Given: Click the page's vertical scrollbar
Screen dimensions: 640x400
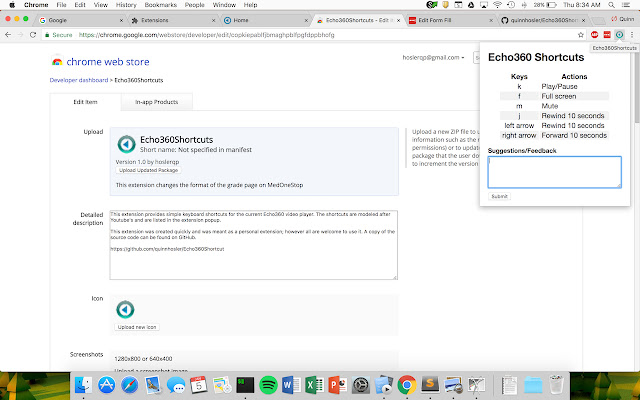Looking at the screenshot, I should [x=638, y=84].
